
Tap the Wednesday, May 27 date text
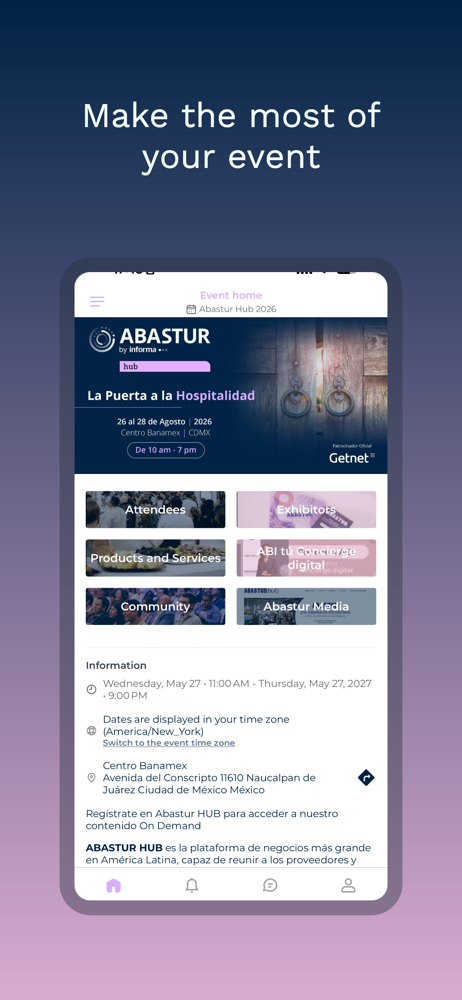point(237,689)
